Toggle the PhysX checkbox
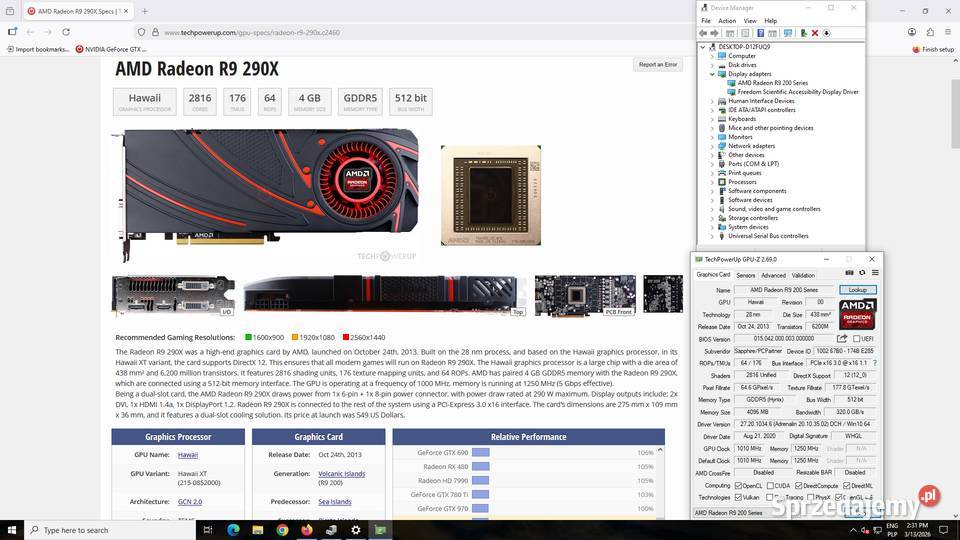The image size is (960, 540). (x=811, y=497)
